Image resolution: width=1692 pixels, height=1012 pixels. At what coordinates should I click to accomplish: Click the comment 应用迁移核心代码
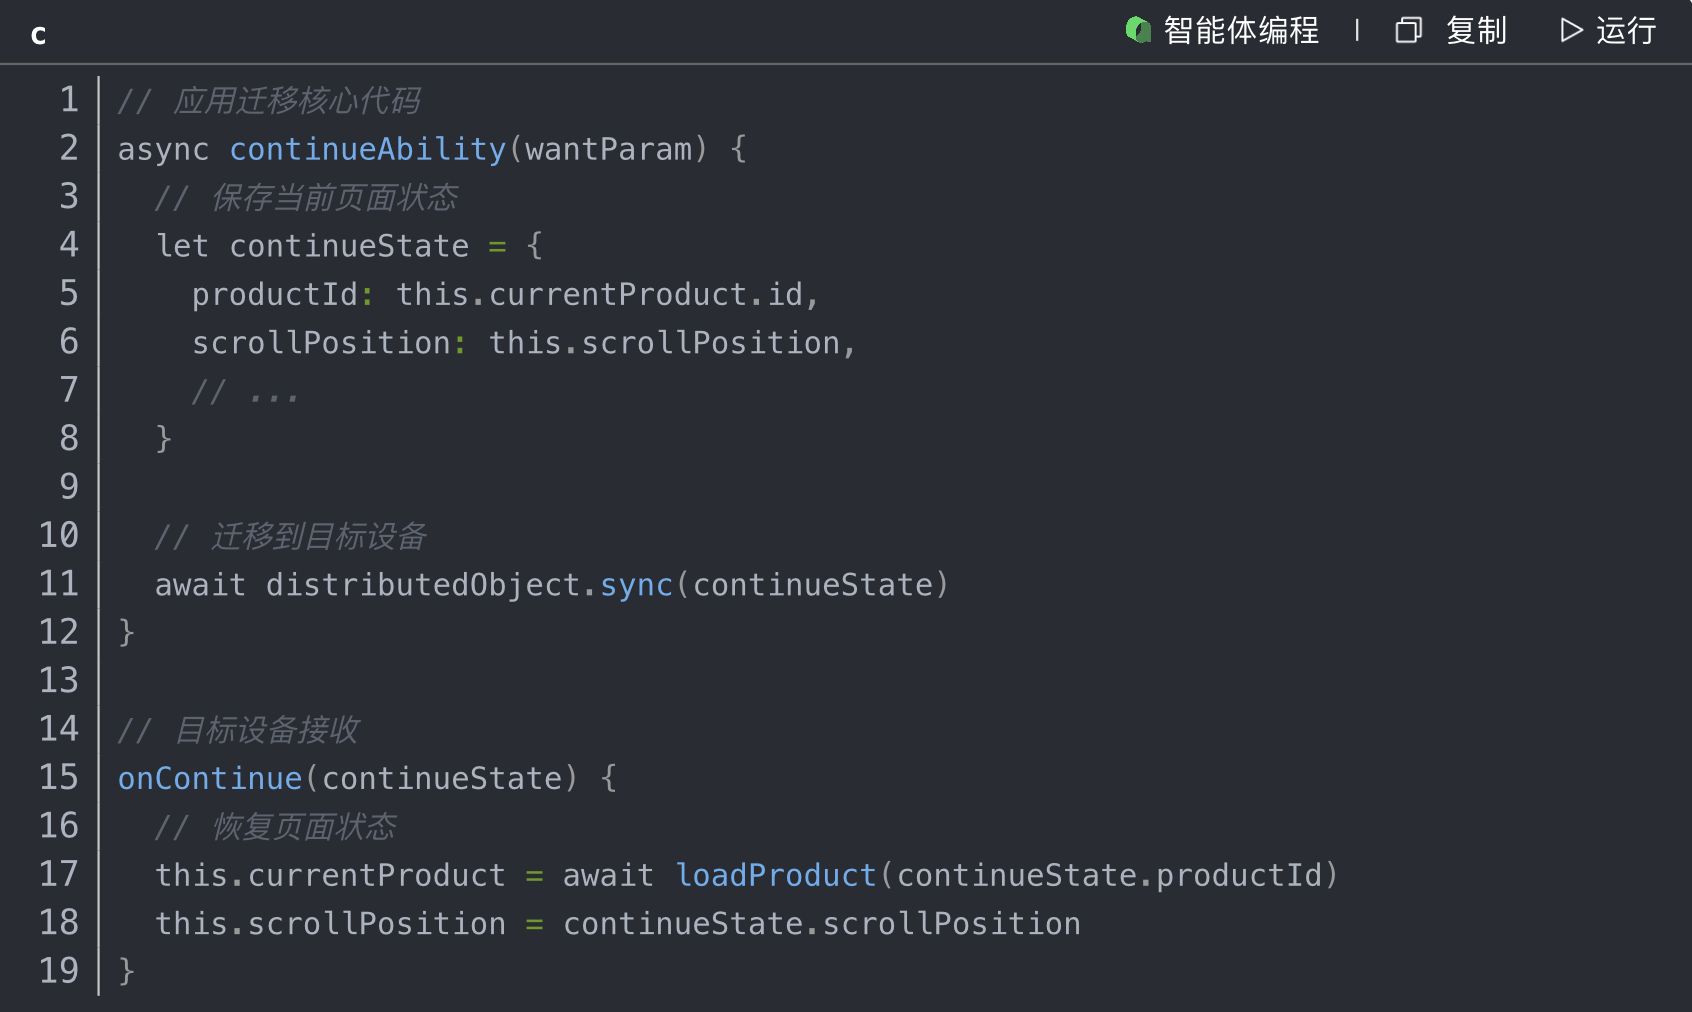coord(296,100)
